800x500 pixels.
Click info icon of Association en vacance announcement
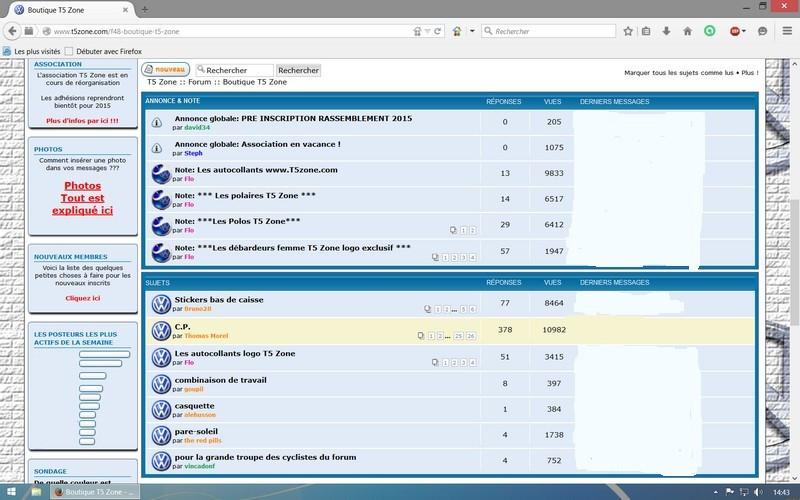tap(157, 148)
